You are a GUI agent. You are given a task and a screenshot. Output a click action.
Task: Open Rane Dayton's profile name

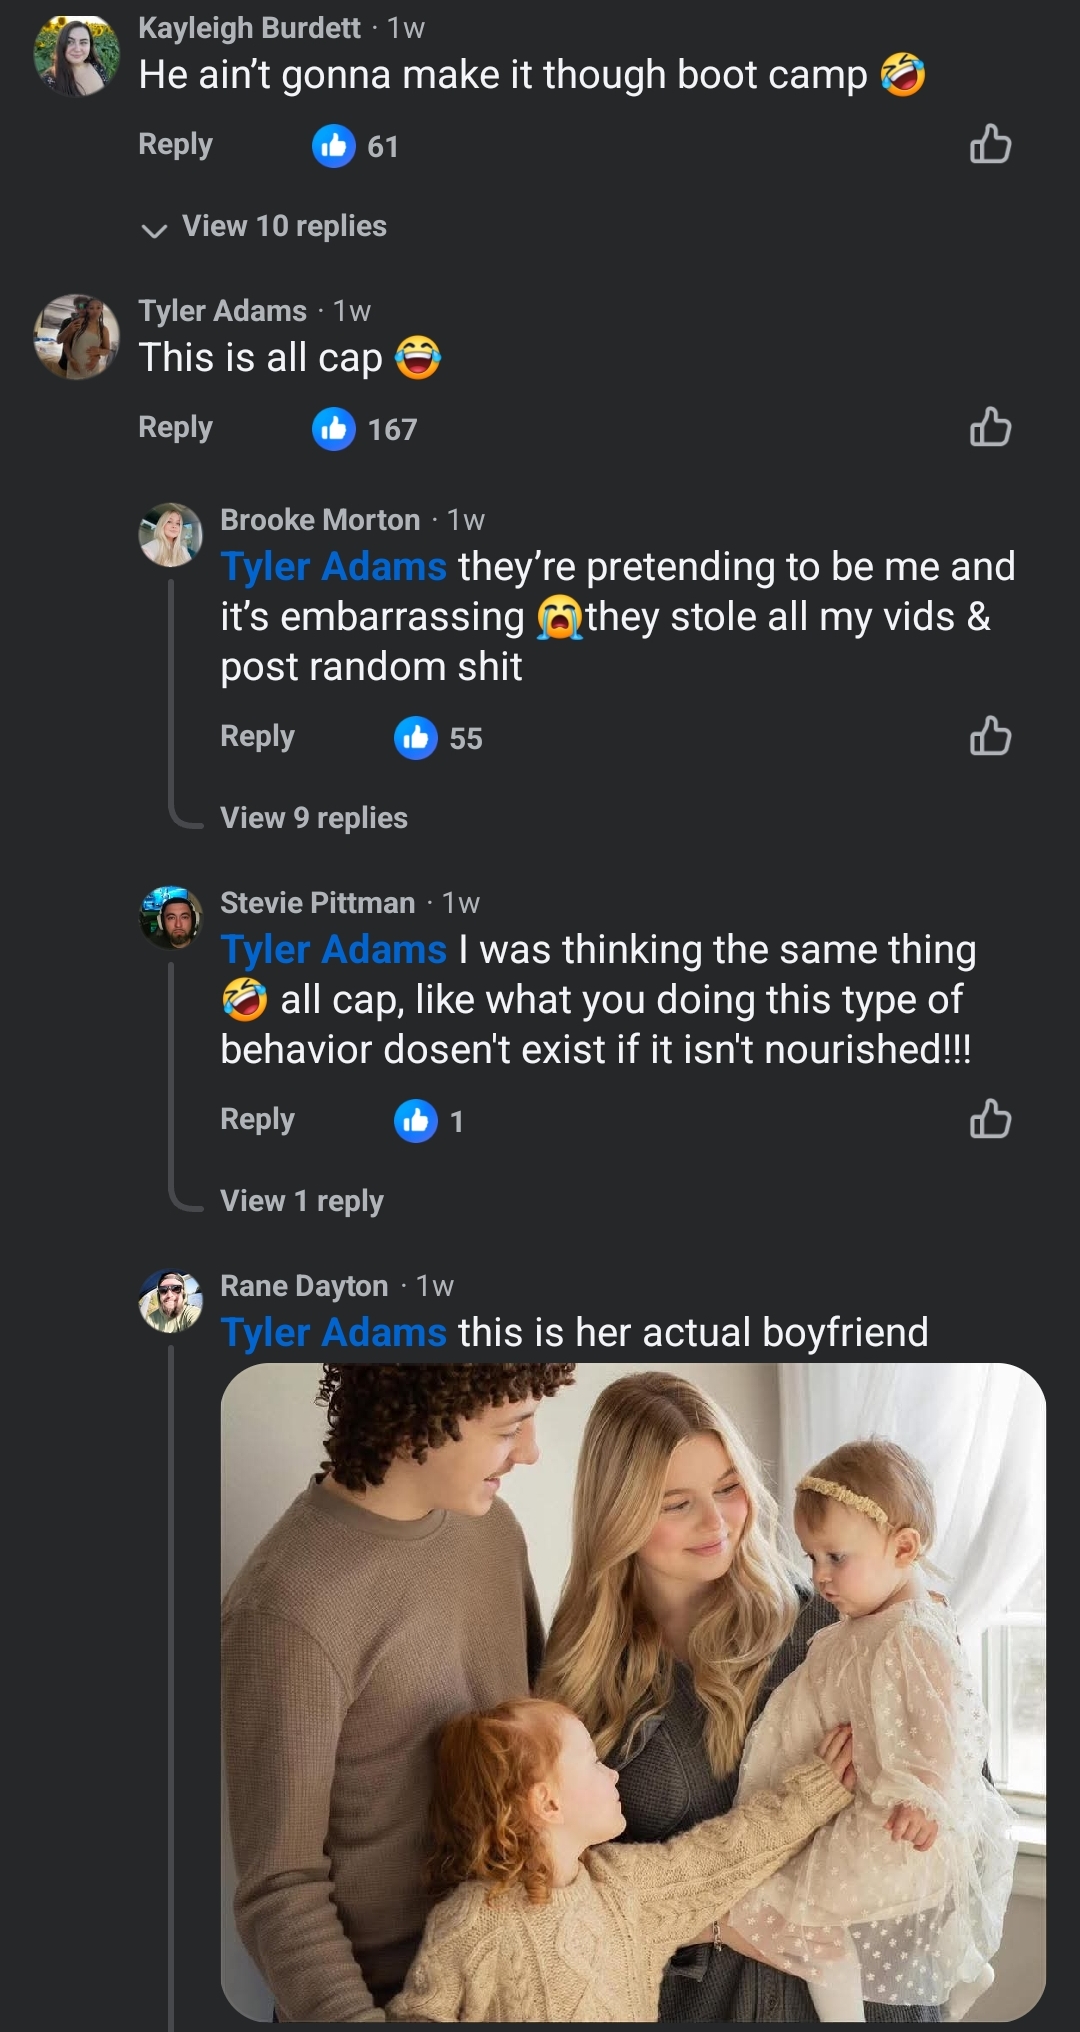click(x=304, y=1286)
